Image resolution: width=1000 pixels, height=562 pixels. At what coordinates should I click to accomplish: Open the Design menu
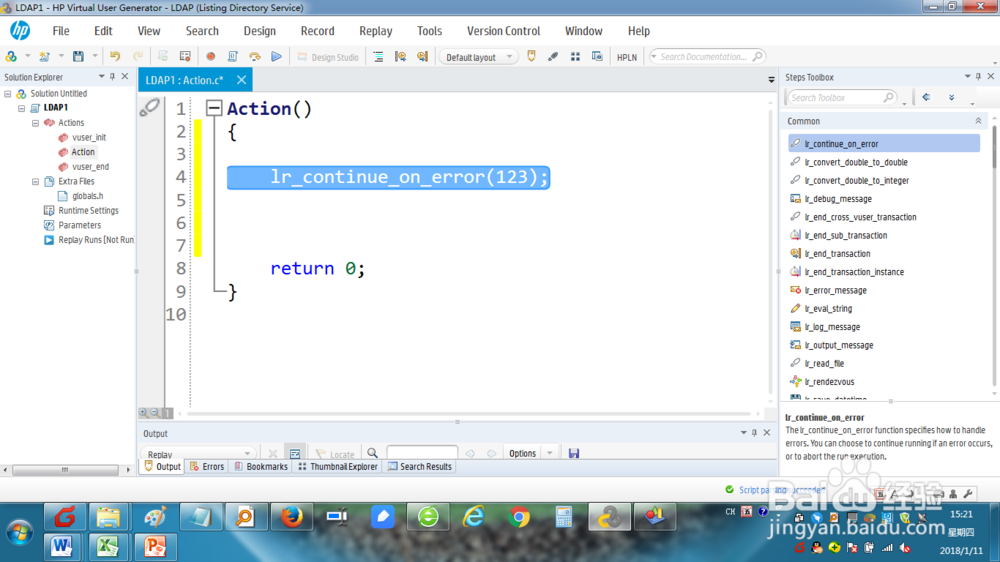(260, 31)
